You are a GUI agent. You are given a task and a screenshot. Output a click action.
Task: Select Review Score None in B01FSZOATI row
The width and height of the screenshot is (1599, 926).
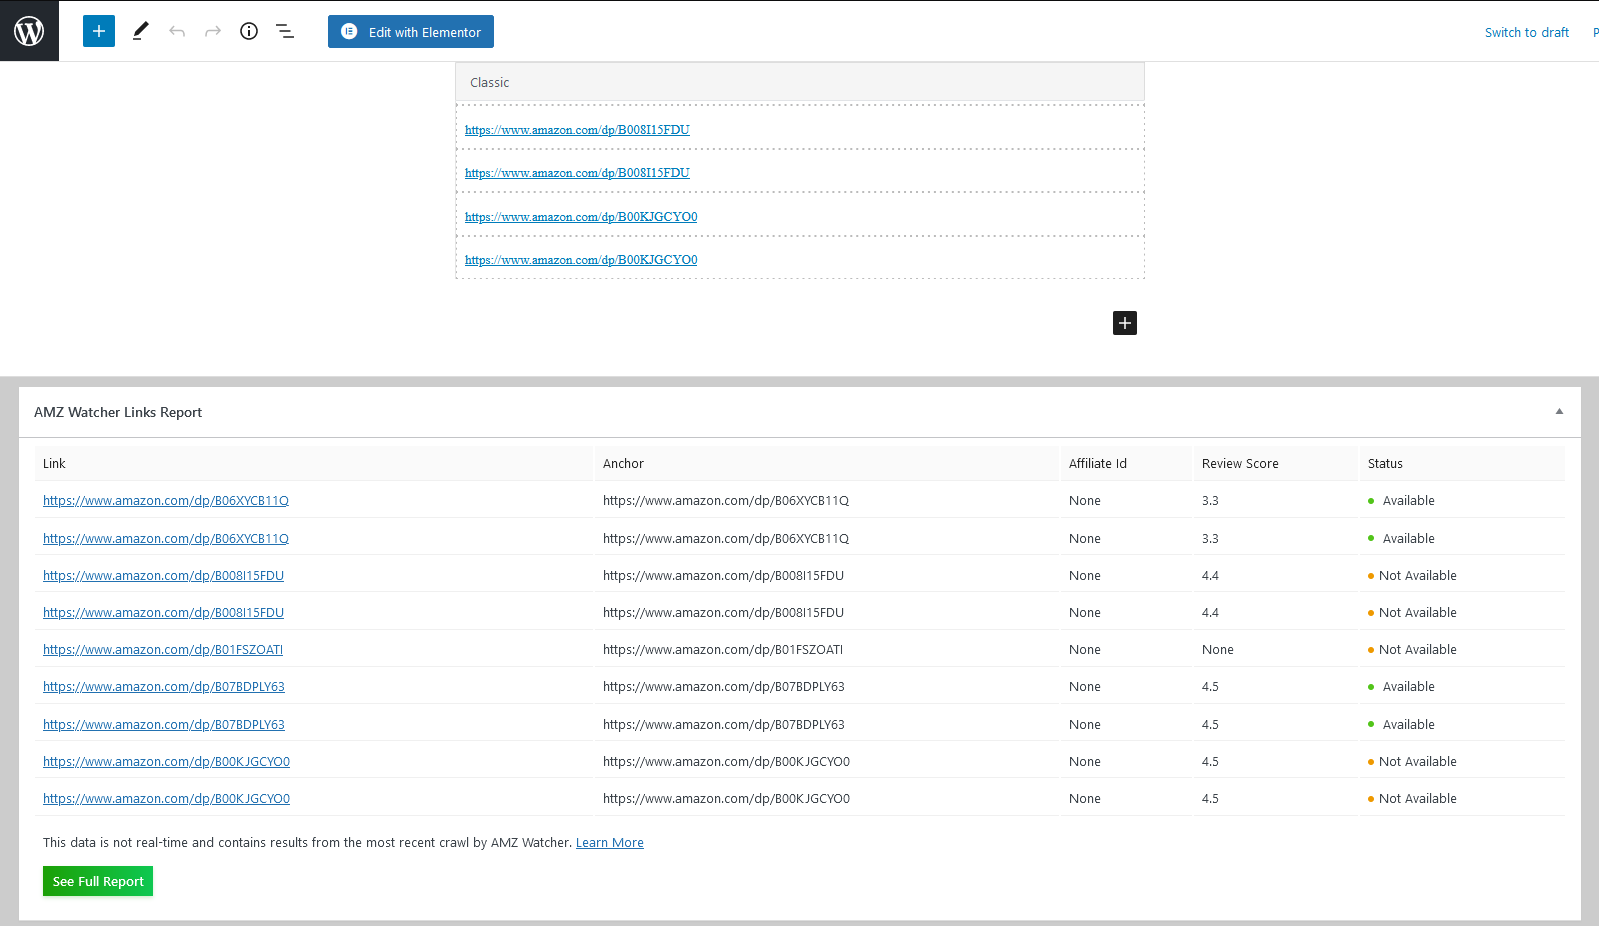coord(1218,650)
